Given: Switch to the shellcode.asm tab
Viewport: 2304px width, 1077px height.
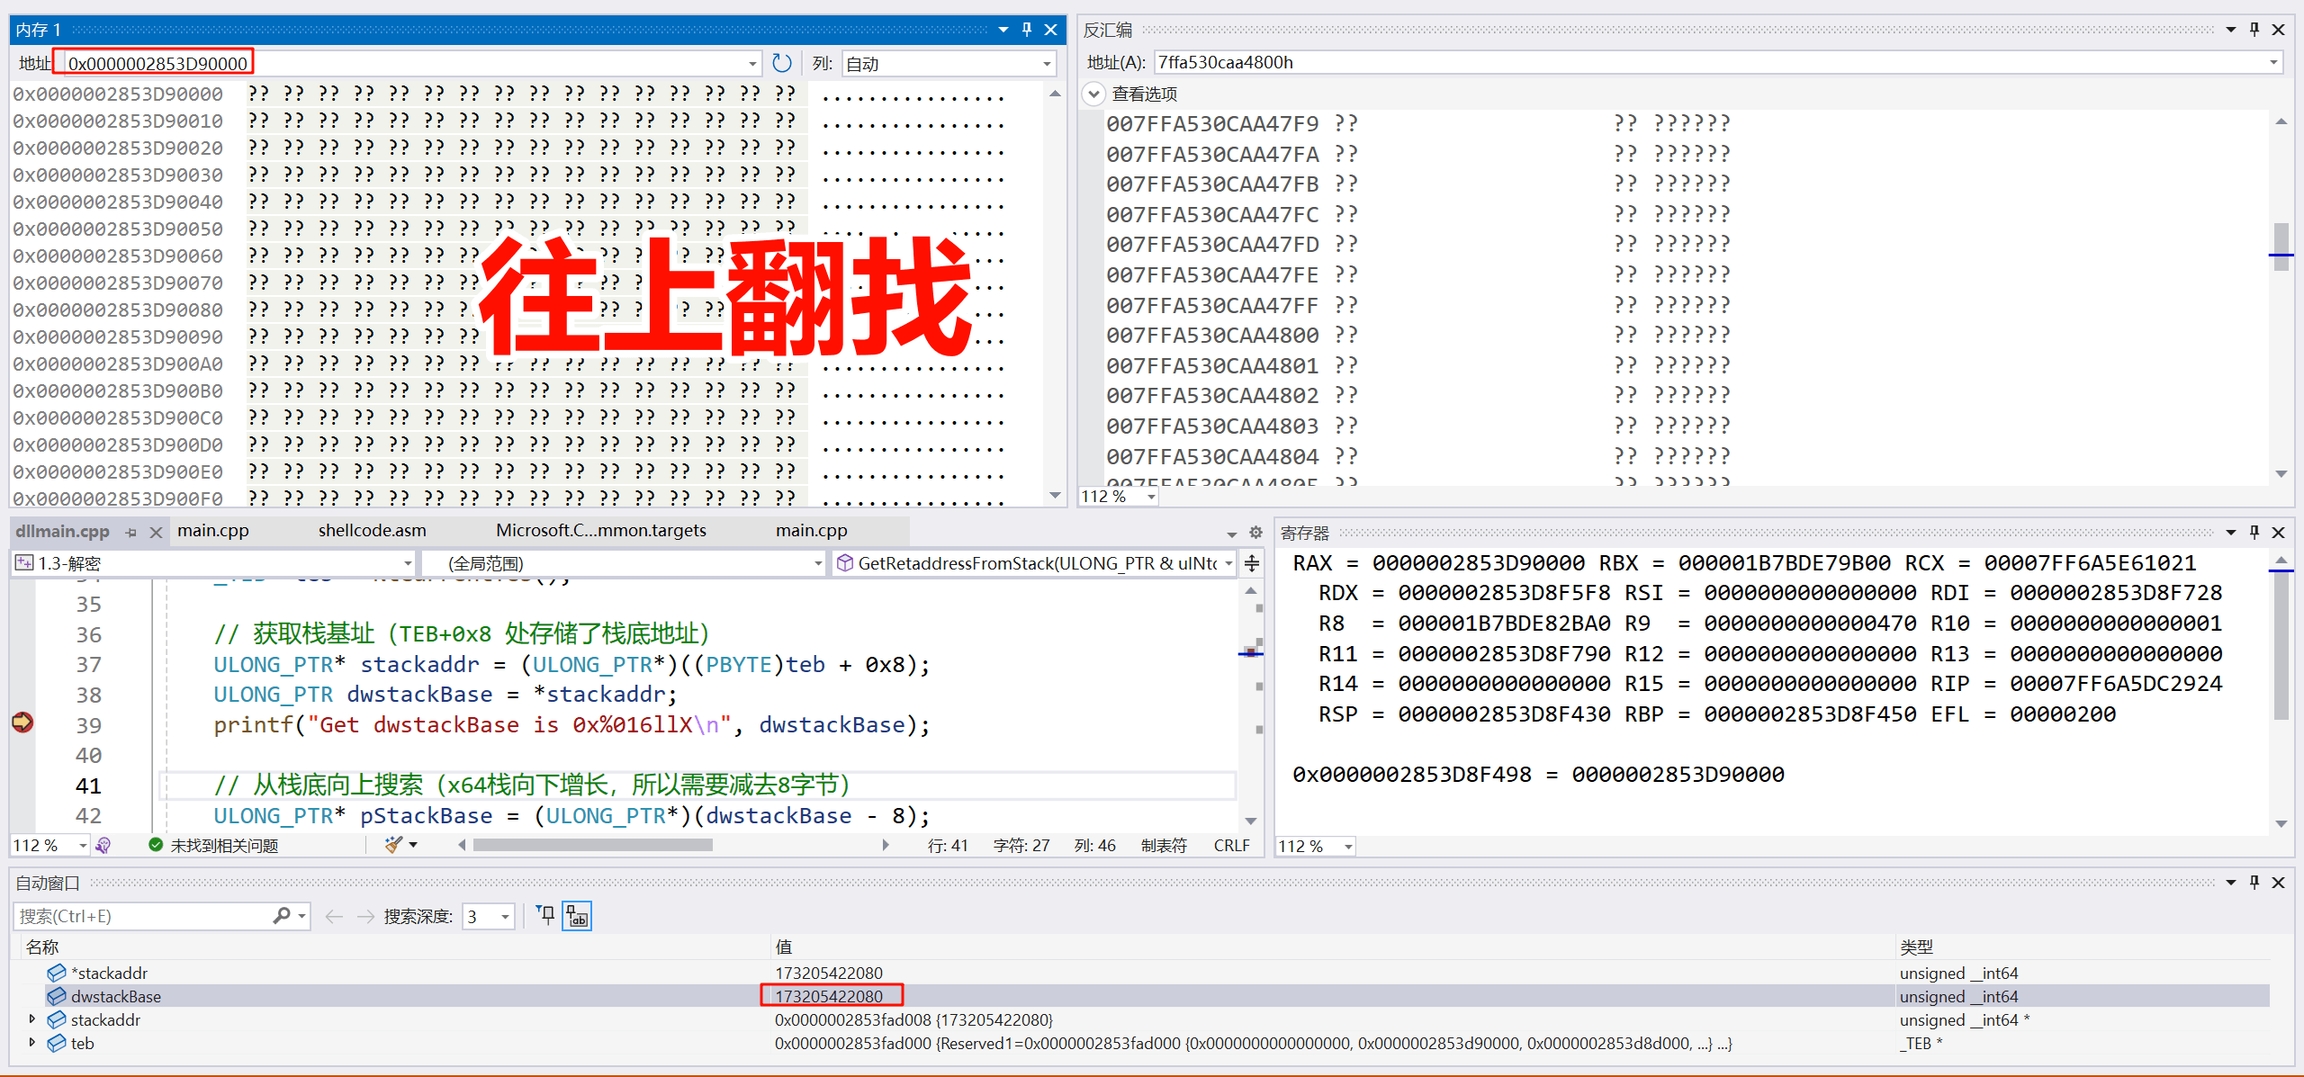Looking at the screenshot, I should [x=372, y=531].
